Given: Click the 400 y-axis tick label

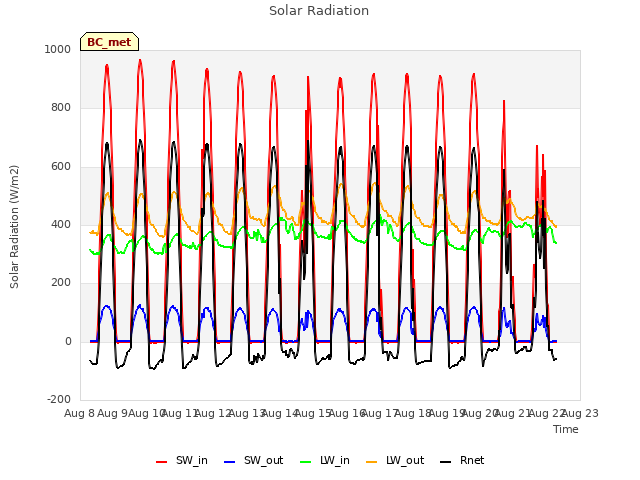Looking at the screenshot, I should click(x=61, y=224).
